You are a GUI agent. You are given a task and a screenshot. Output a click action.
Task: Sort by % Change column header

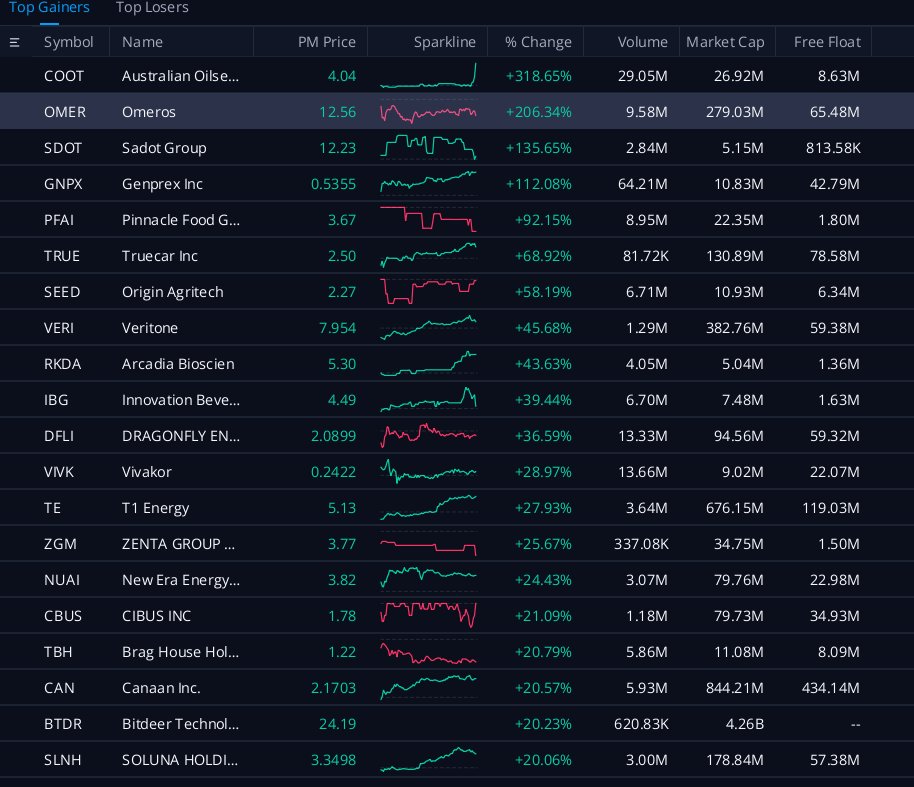(x=538, y=42)
